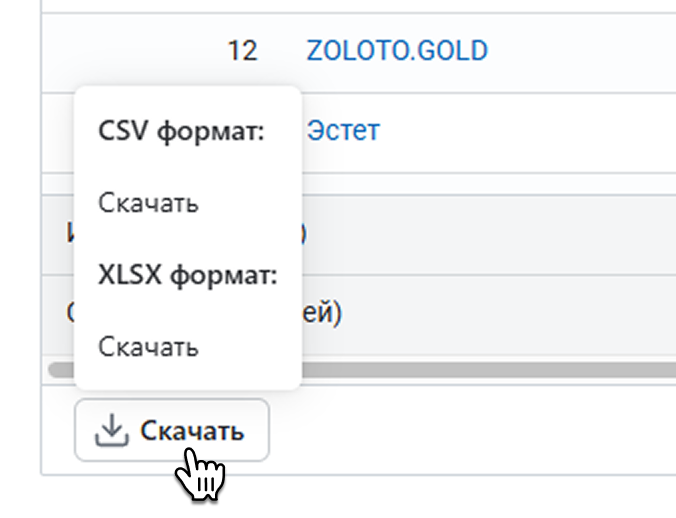Click the "XLSX формат:" heading

pos(187,275)
